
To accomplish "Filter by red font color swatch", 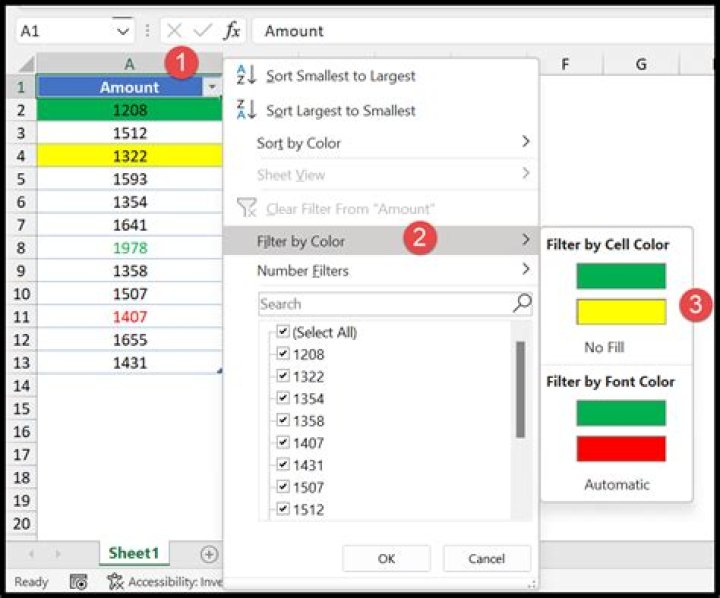I will coord(621,449).
